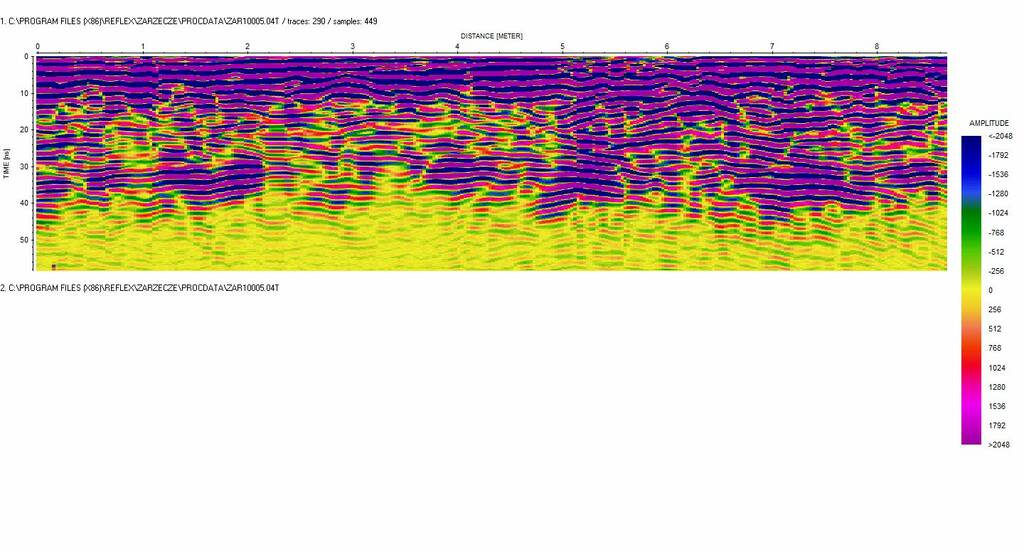Pick the red band of the amplitude color bar

[x=971, y=360]
